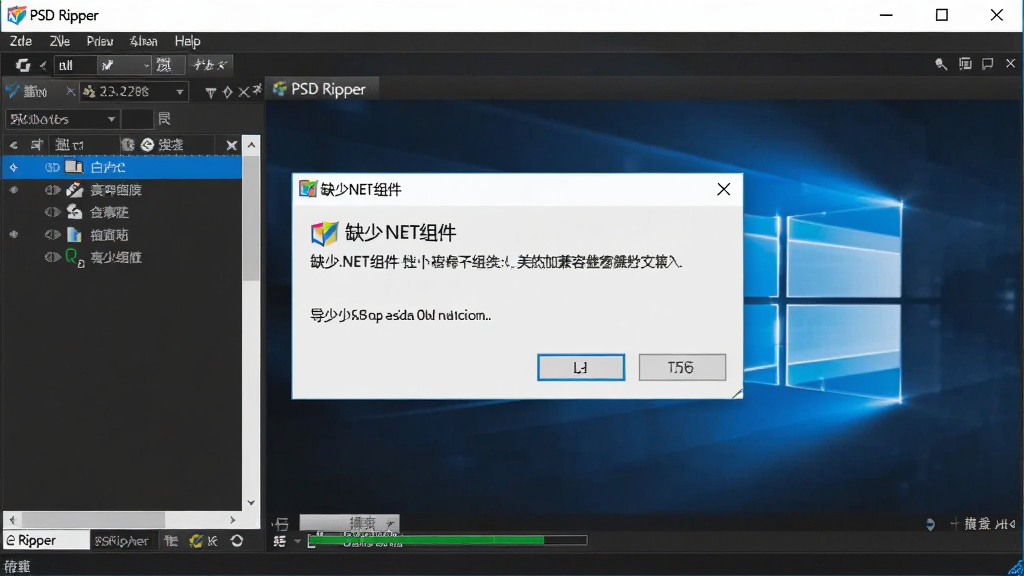Toggle visibility eye on the green Q row
The image size is (1024, 576).
coord(52,257)
